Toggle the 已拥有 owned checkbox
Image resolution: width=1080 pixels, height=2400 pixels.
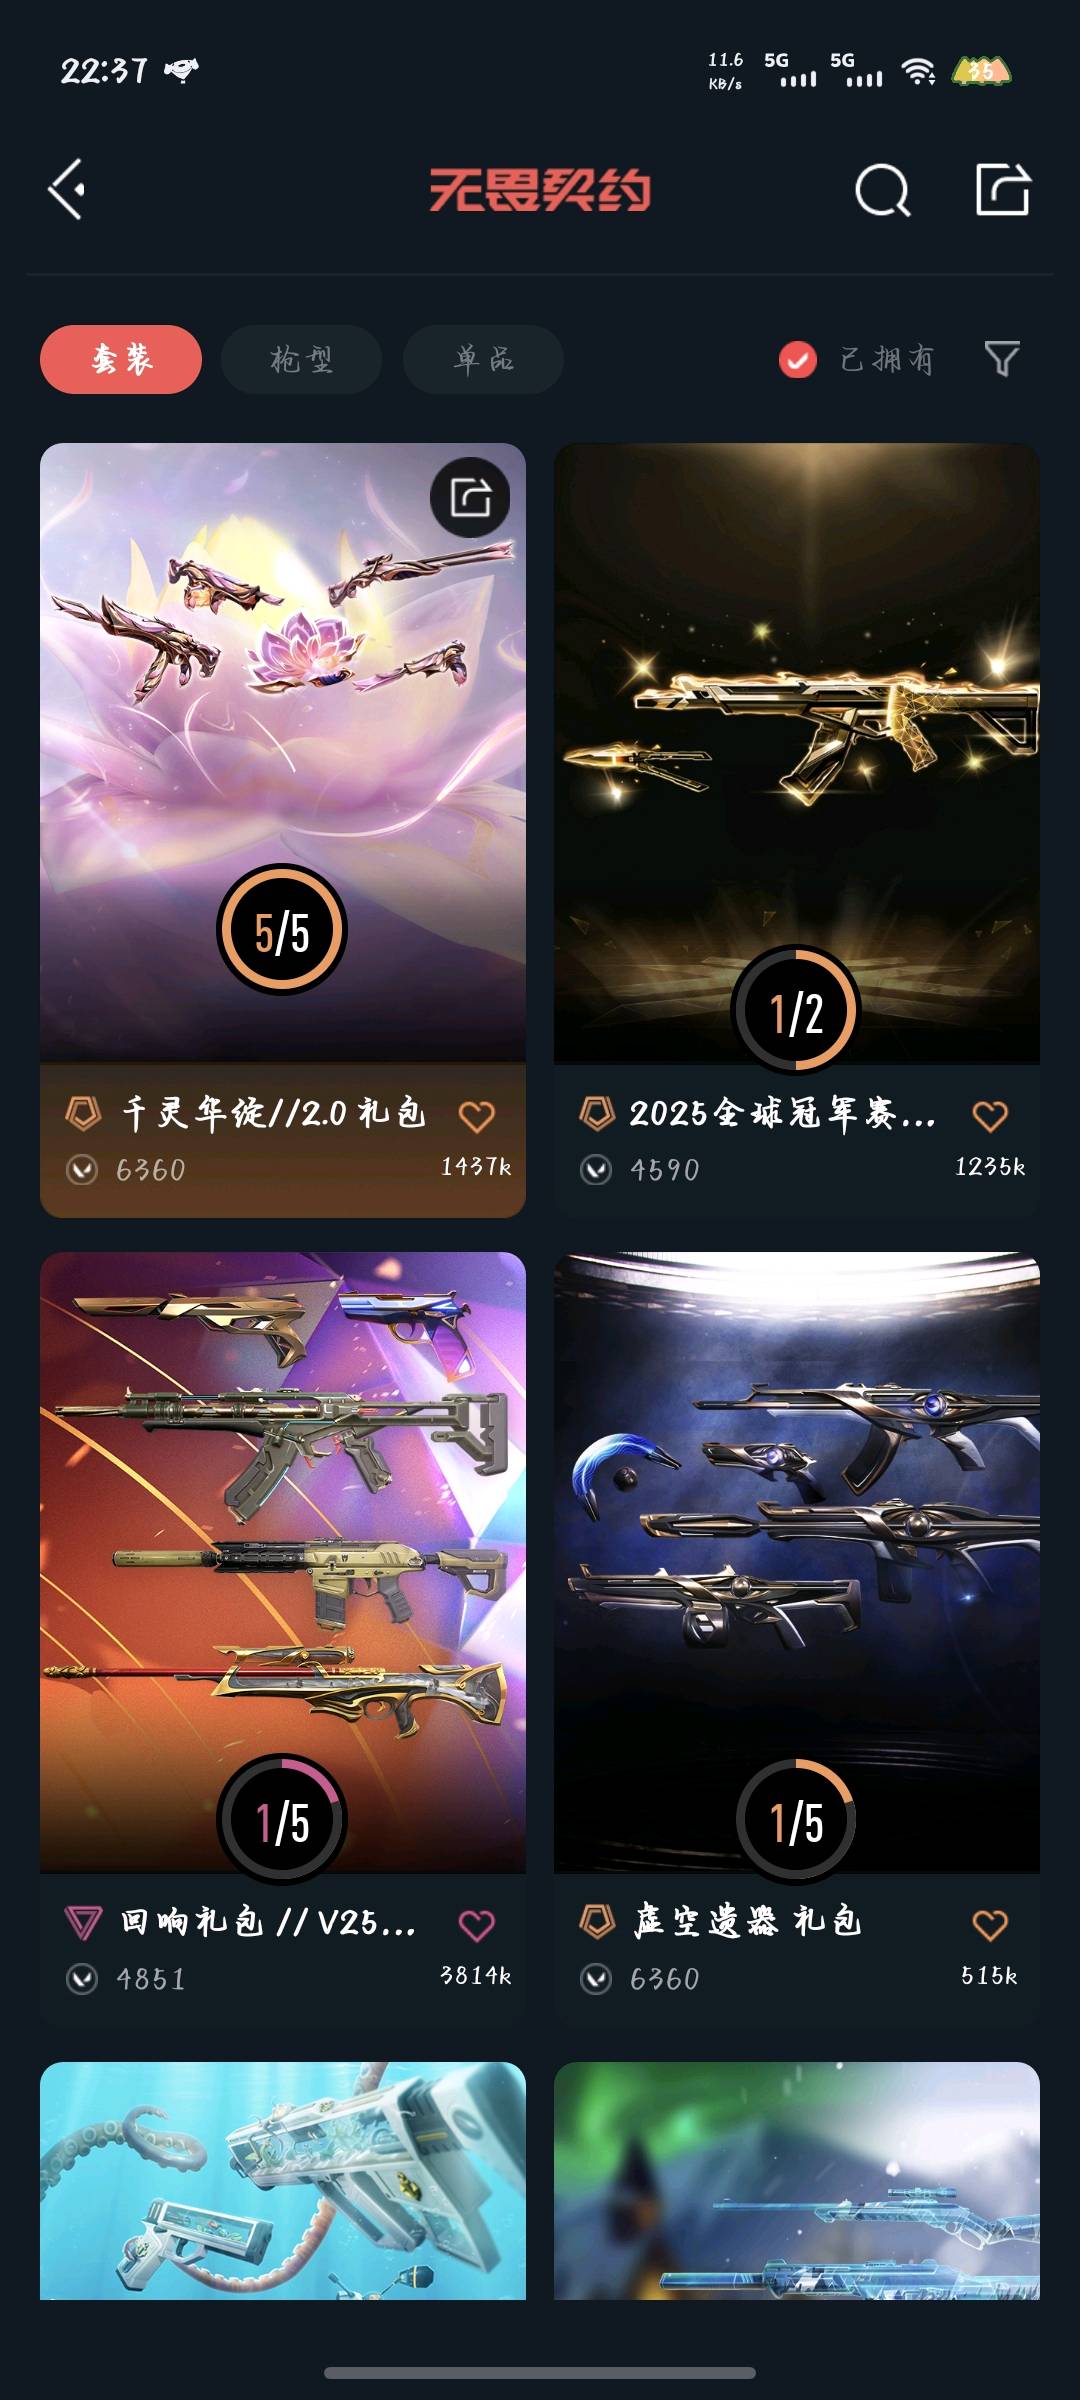798,359
